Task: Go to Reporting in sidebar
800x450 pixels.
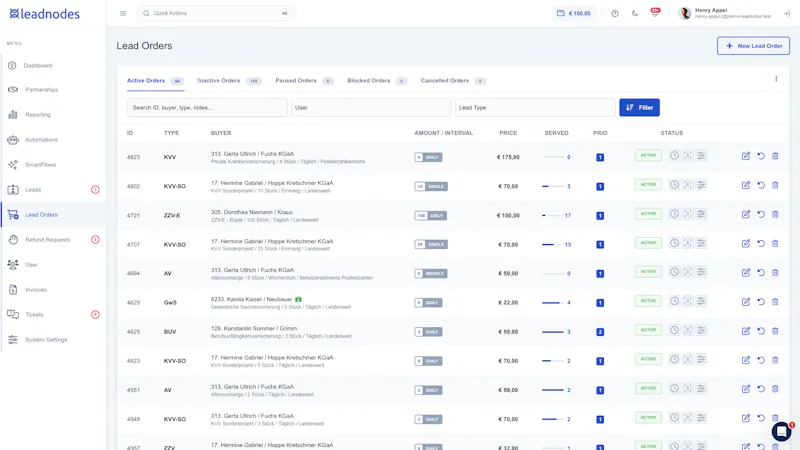Action: [x=38, y=115]
